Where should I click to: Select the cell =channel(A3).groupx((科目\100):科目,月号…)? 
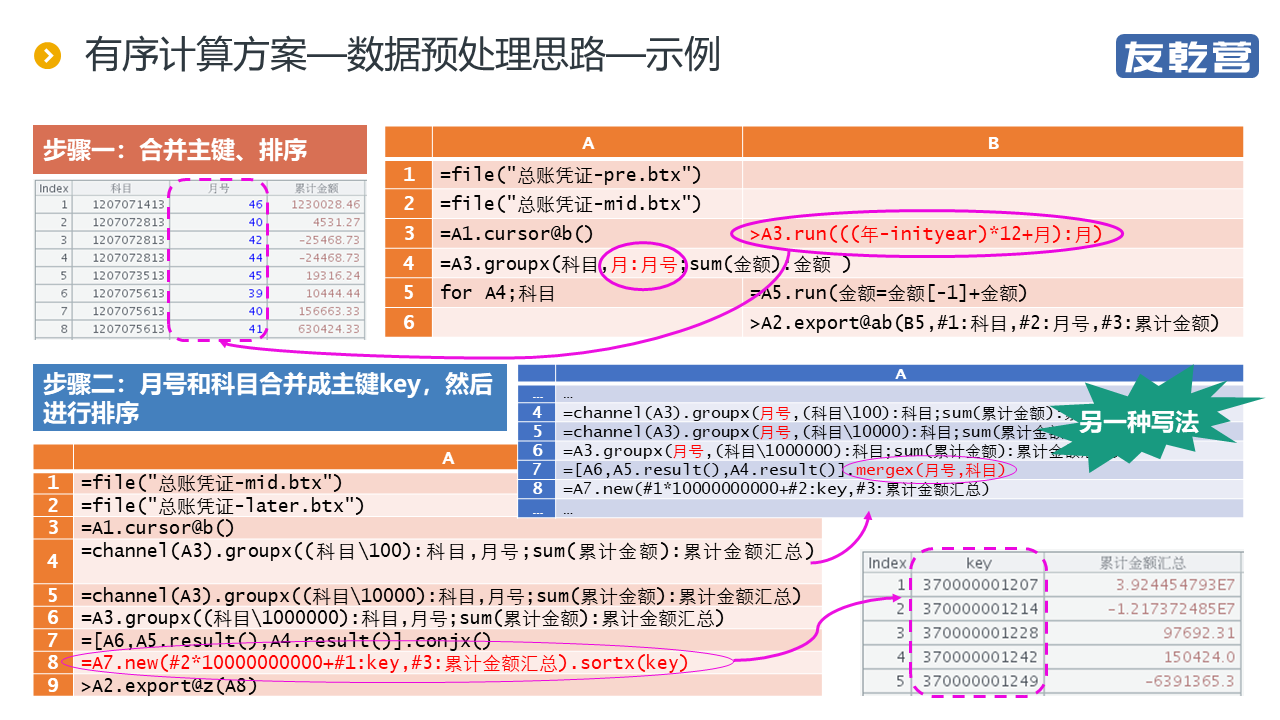pyautogui.click(x=447, y=561)
